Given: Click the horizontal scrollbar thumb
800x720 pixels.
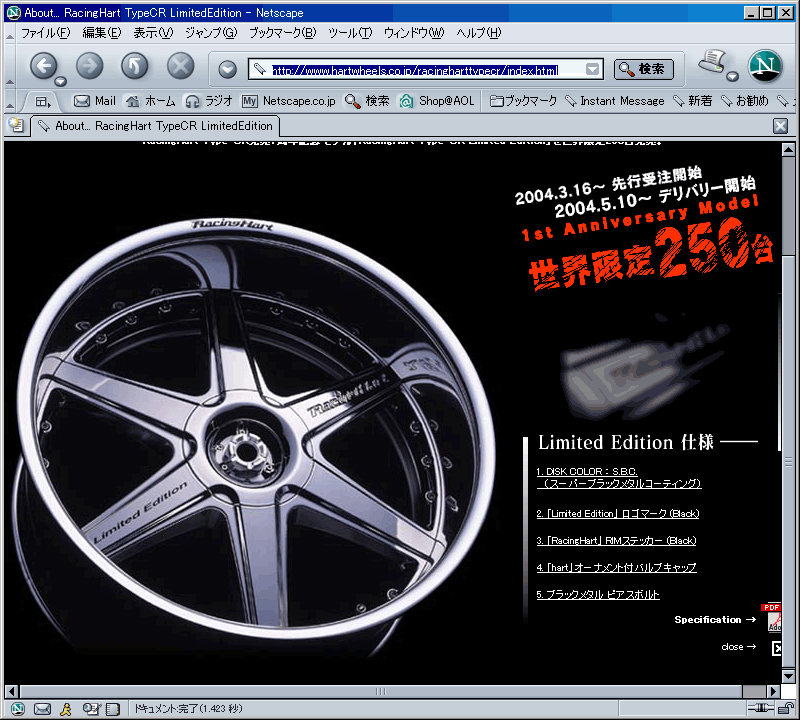Looking at the screenshot, I should tap(381, 691).
